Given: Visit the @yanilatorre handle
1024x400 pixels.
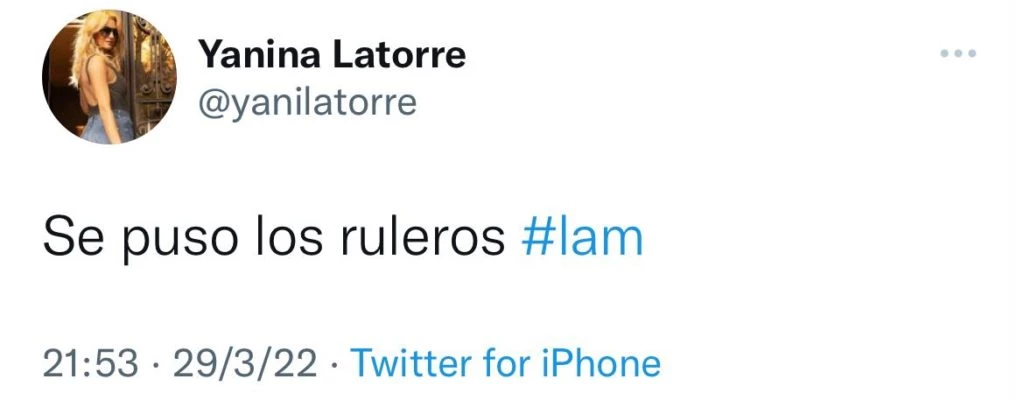Looking at the screenshot, I should coord(307,103).
